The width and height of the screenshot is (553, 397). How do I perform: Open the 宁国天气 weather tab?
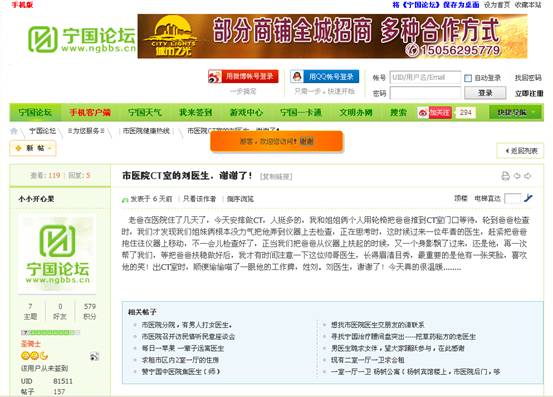click(145, 112)
